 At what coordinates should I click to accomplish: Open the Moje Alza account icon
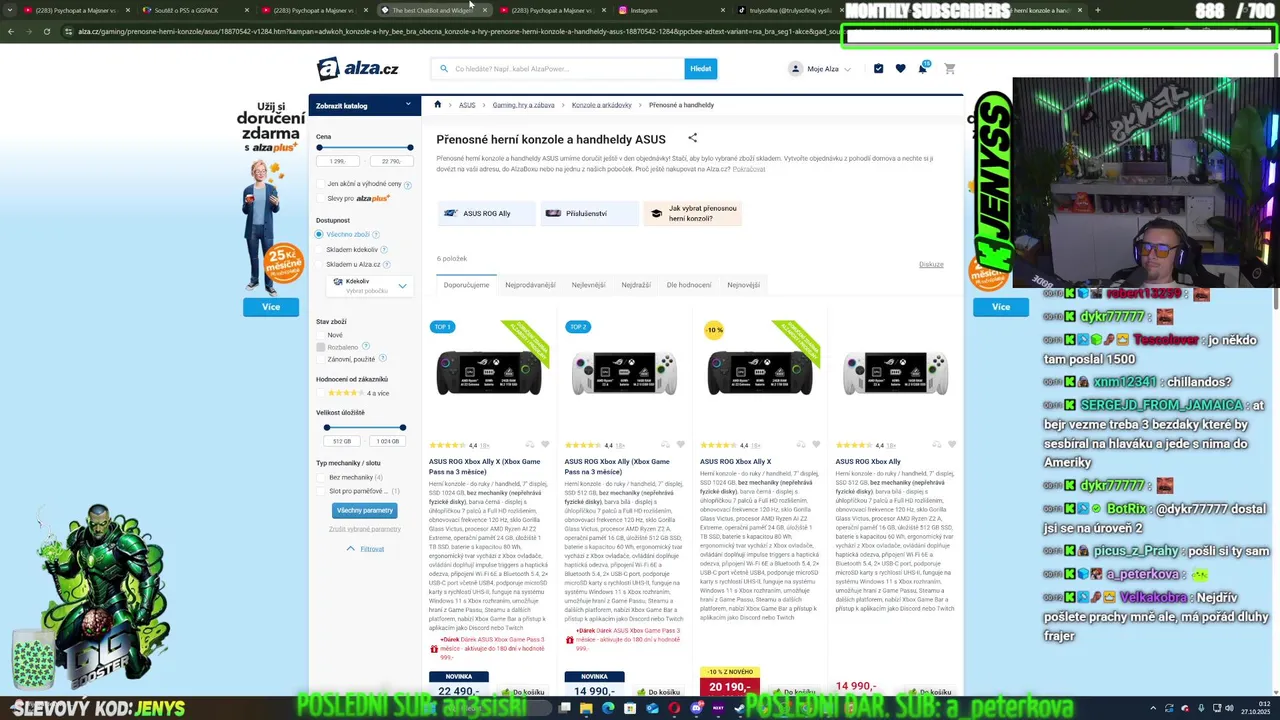[x=796, y=68]
